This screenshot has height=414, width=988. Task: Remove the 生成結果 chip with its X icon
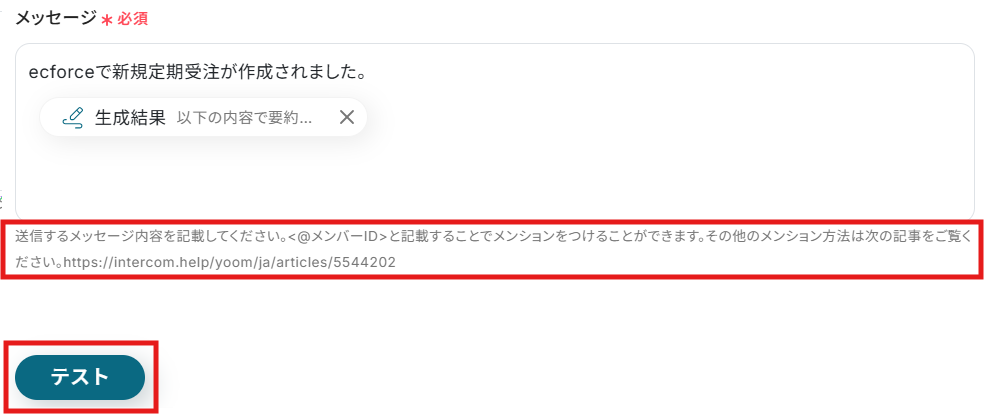(347, 117)
